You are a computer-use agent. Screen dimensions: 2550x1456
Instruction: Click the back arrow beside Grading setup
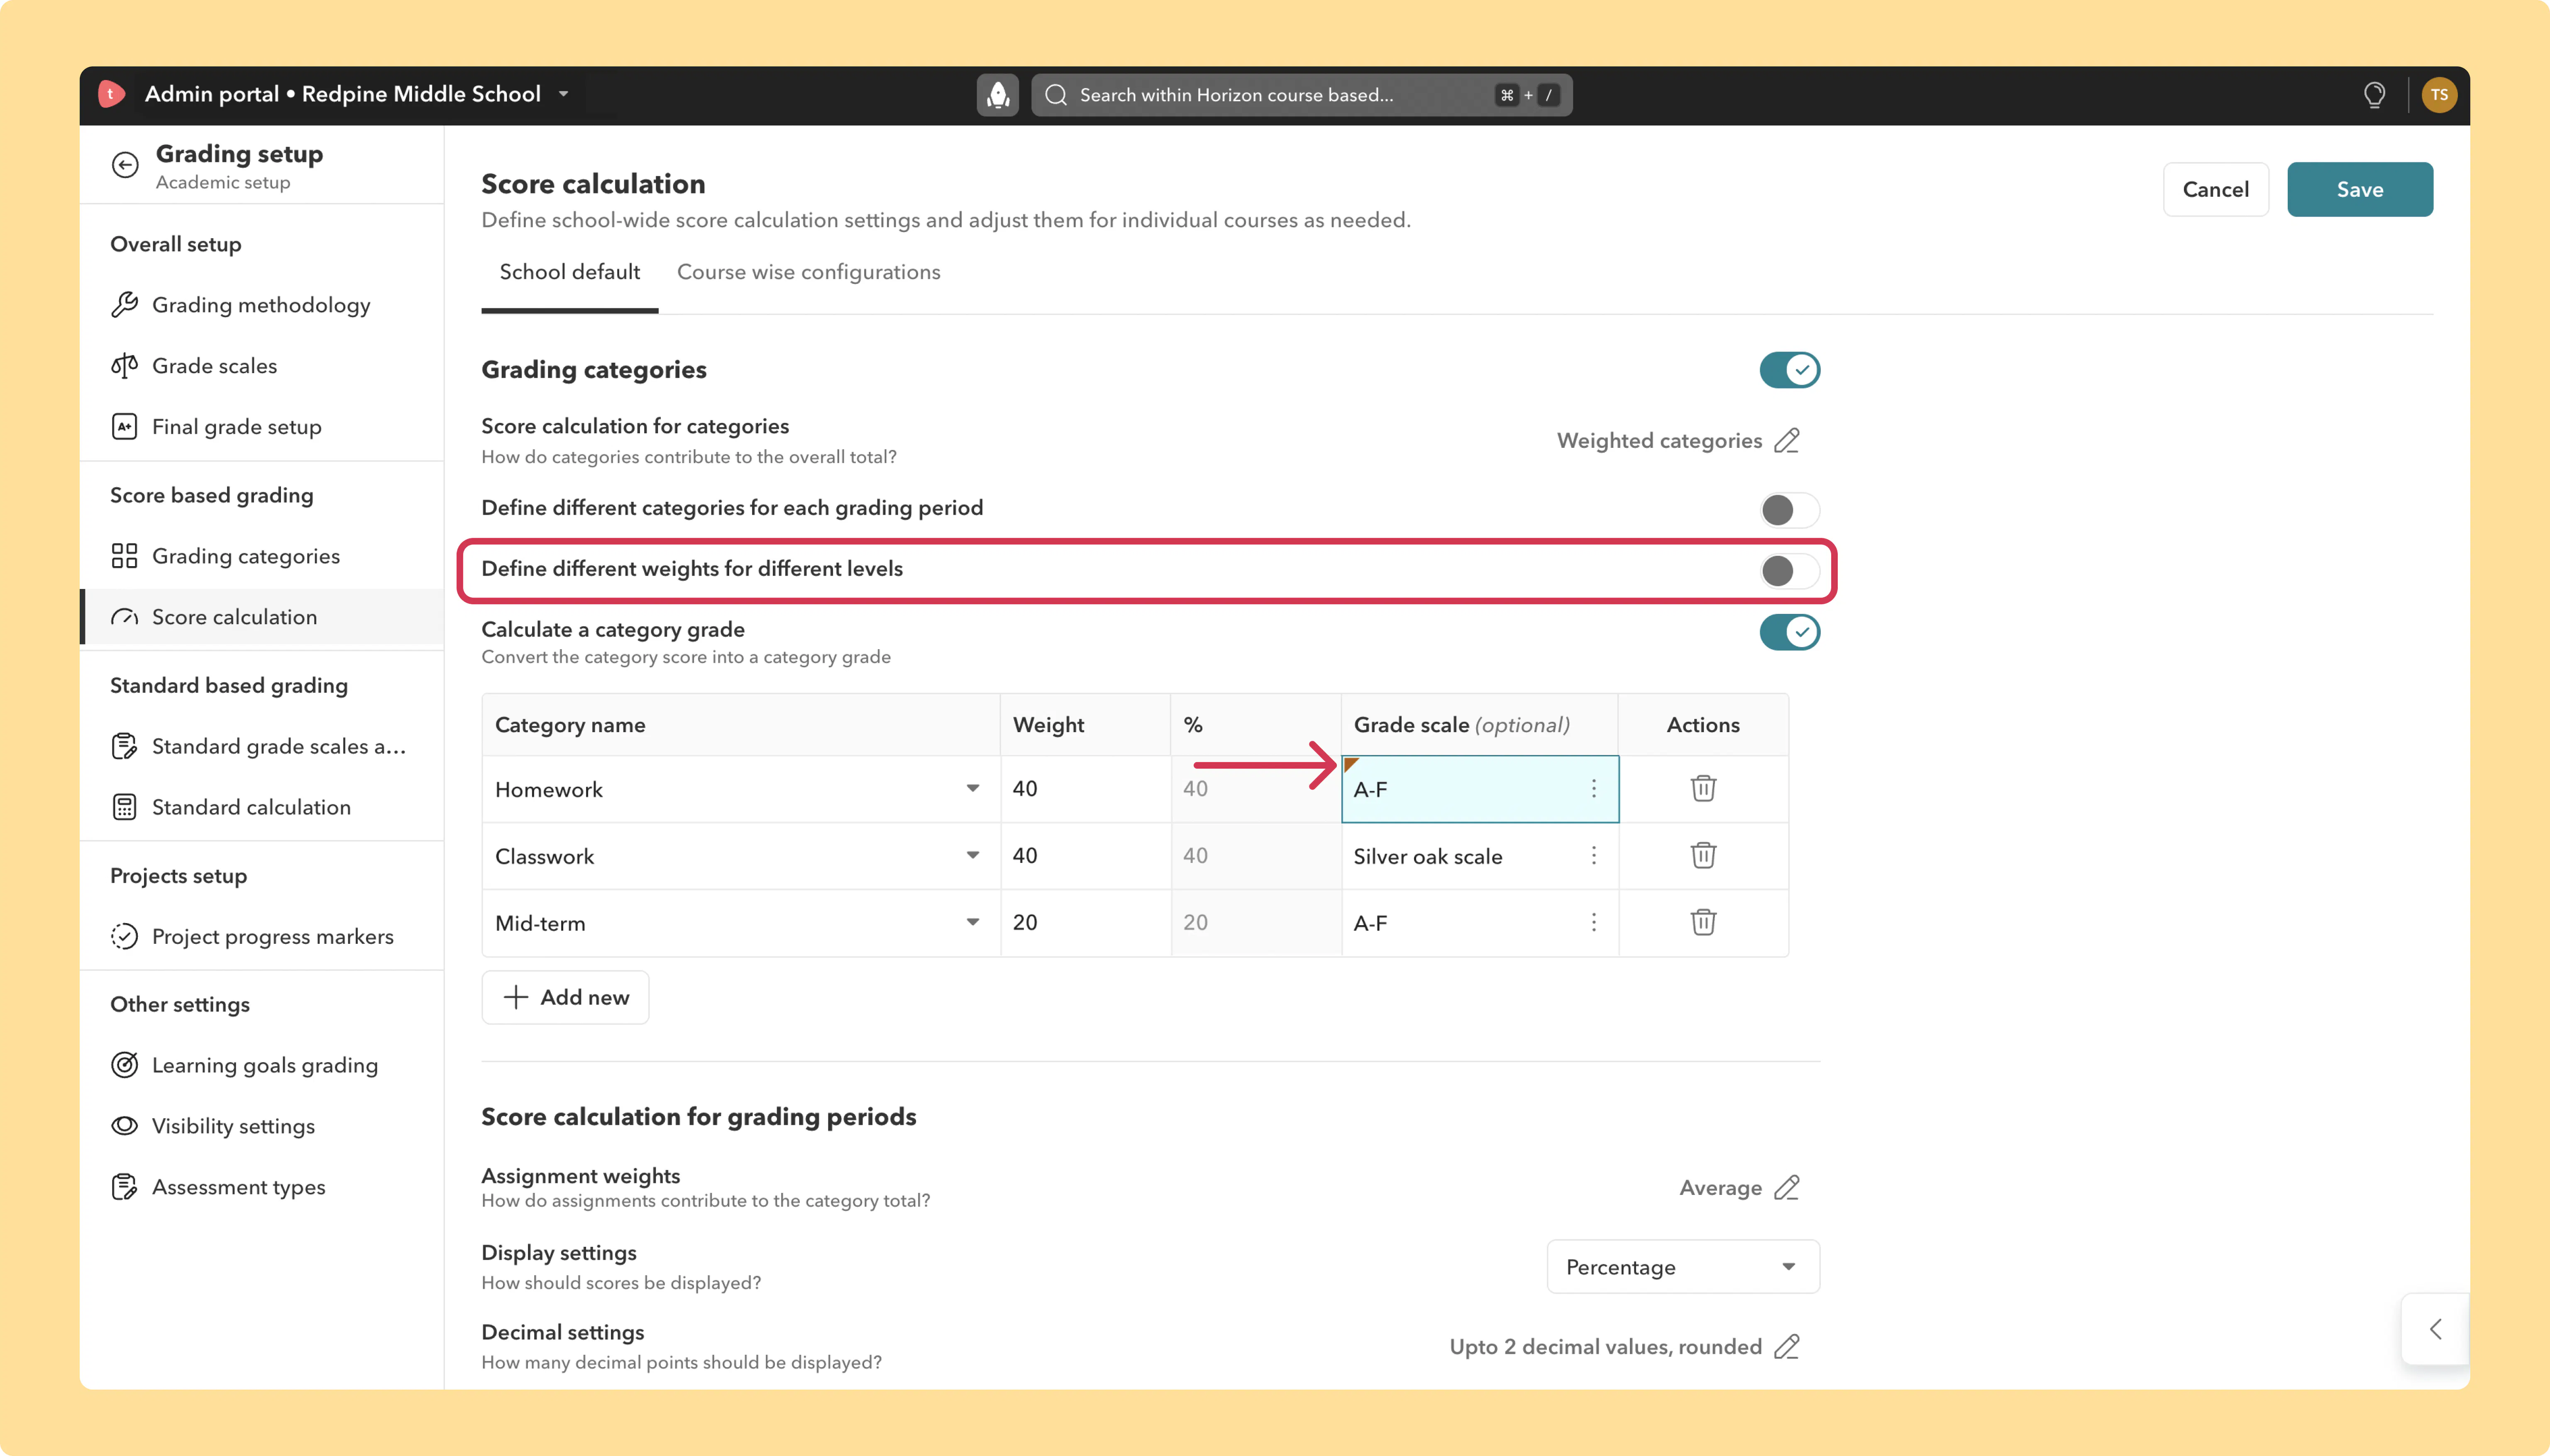click(125, 165)
